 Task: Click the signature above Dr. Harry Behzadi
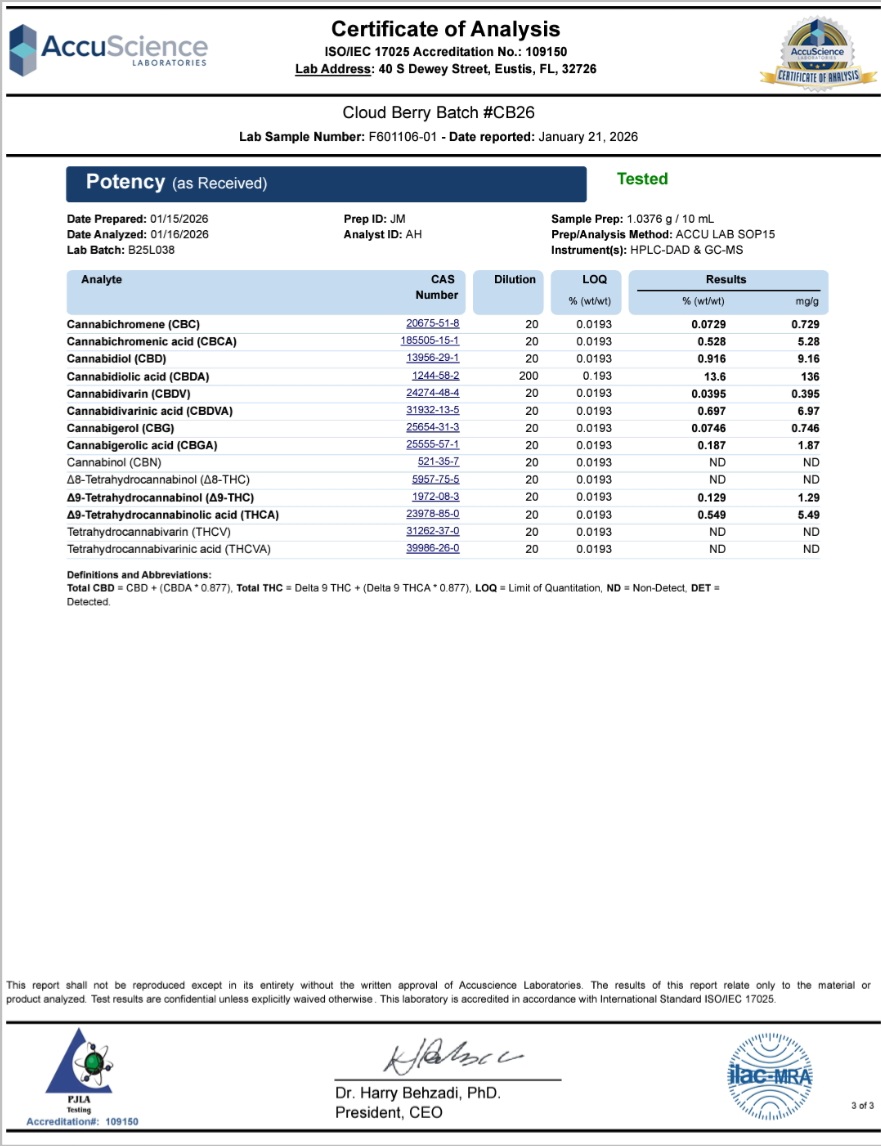(x=452, y=1055)
